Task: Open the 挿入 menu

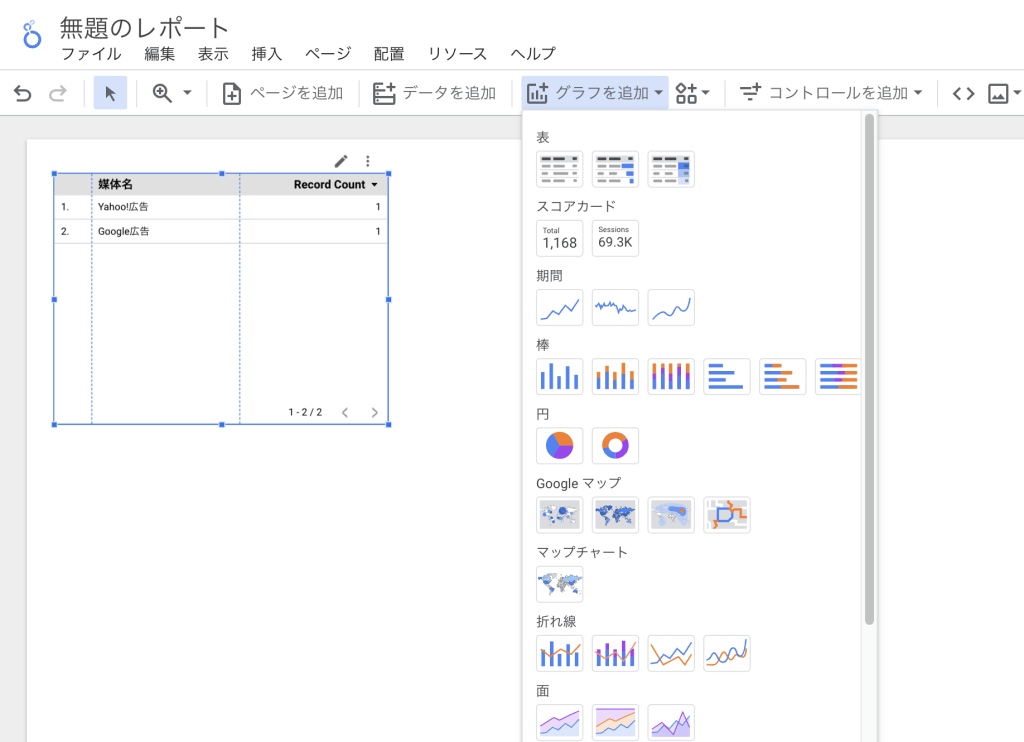Action: [x=267, y=54]
